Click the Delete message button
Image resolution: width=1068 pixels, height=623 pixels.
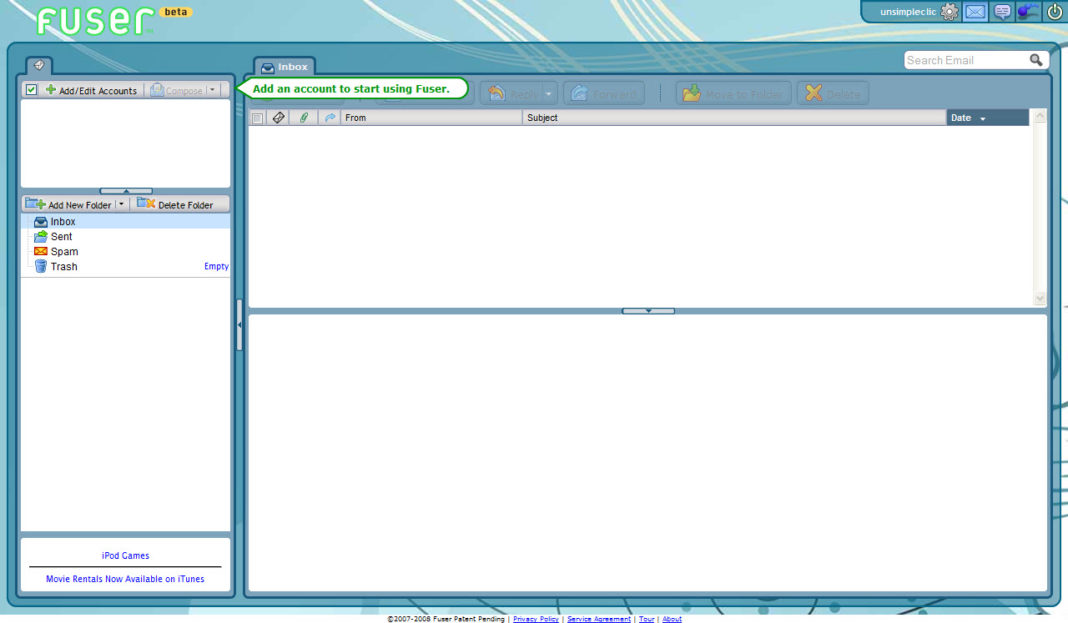click(x=833, y=94)
